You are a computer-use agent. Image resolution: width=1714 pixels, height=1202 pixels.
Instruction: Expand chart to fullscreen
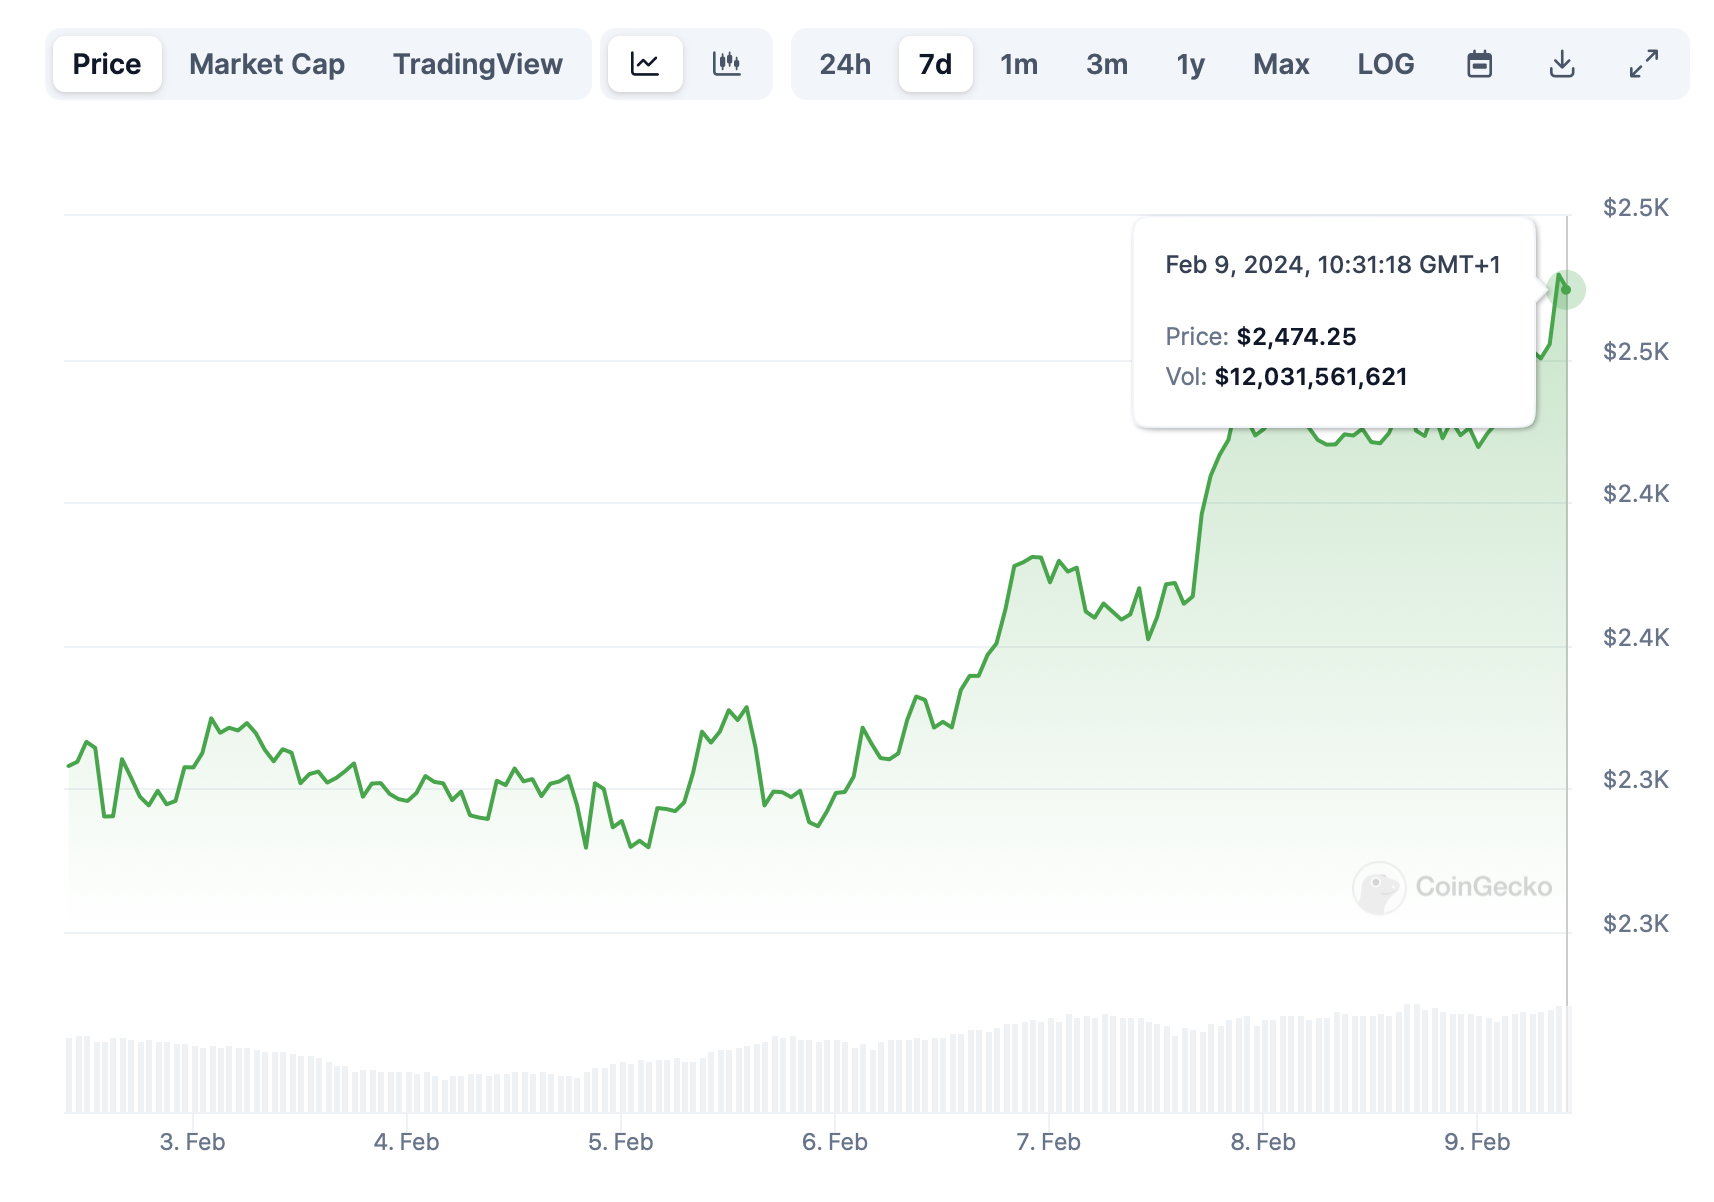tap(1643, 64)
